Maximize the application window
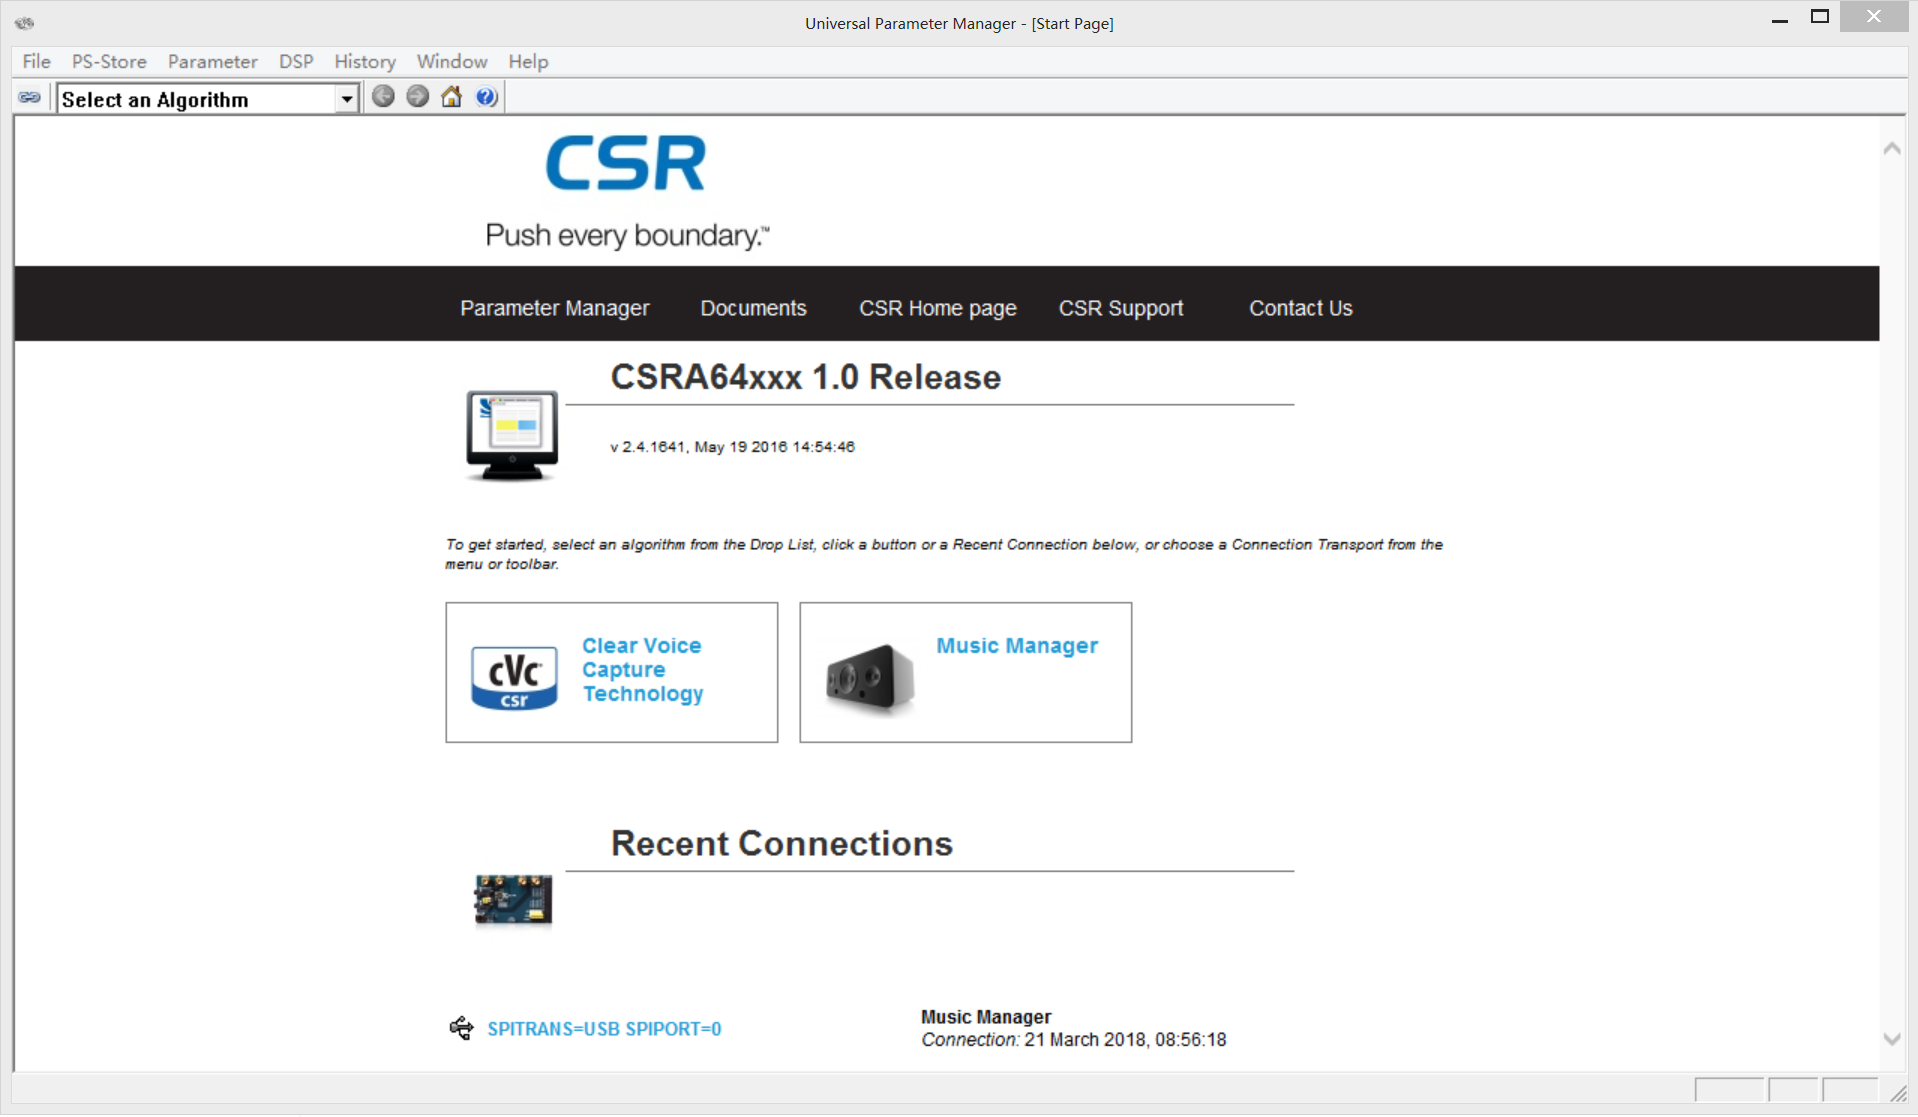Screen dimensions: 1918x1117 pos(1820,17)
